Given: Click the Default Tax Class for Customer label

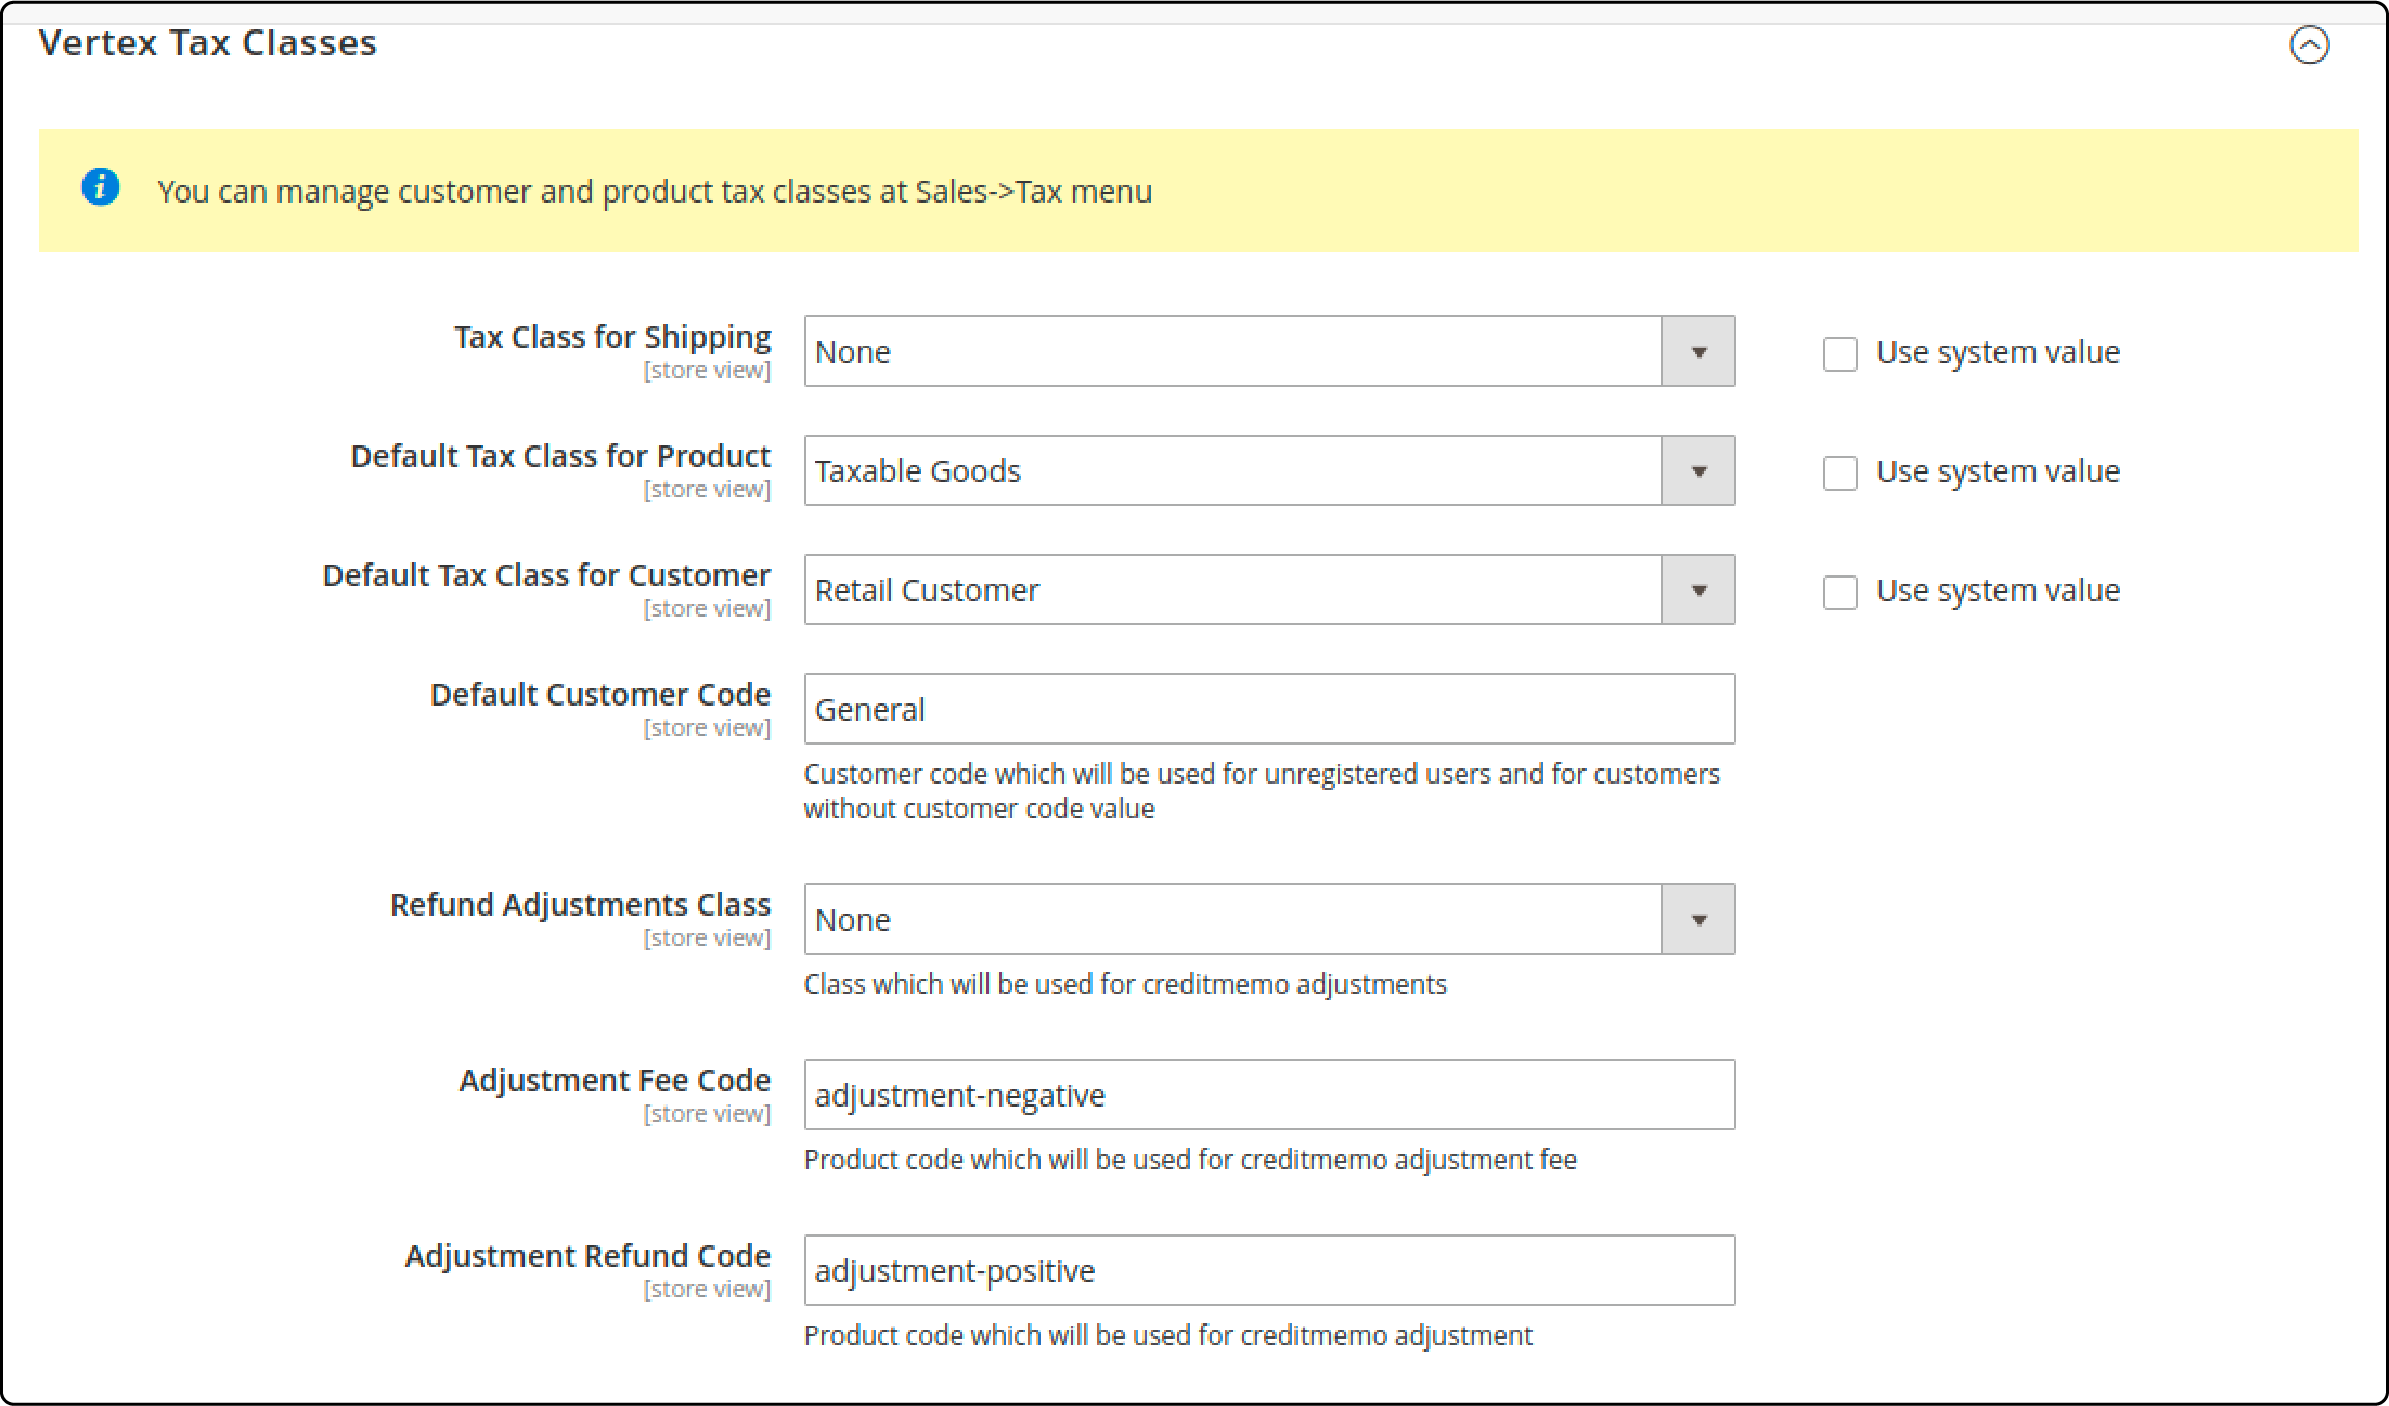Looking at the screenshot, I should [546, 575].
